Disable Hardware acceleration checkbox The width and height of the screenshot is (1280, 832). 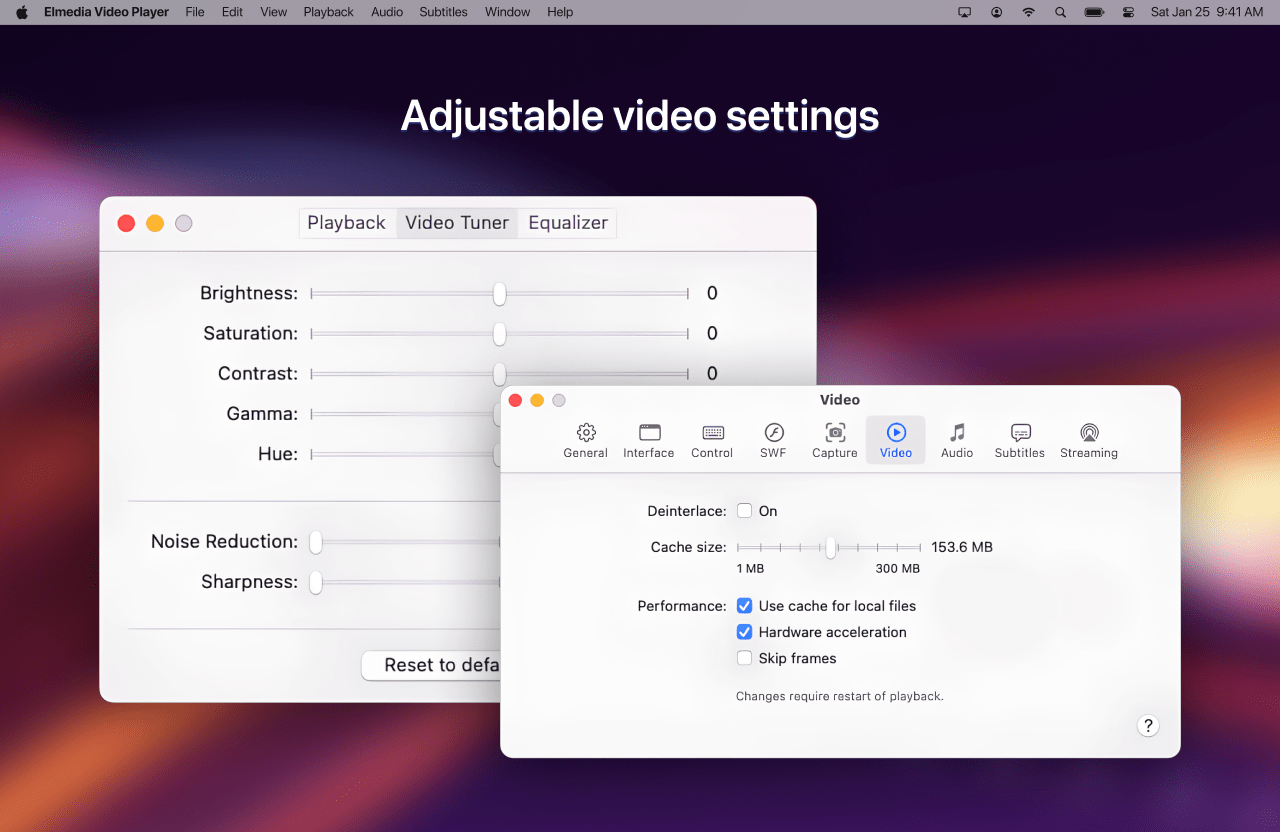point(744,632)
